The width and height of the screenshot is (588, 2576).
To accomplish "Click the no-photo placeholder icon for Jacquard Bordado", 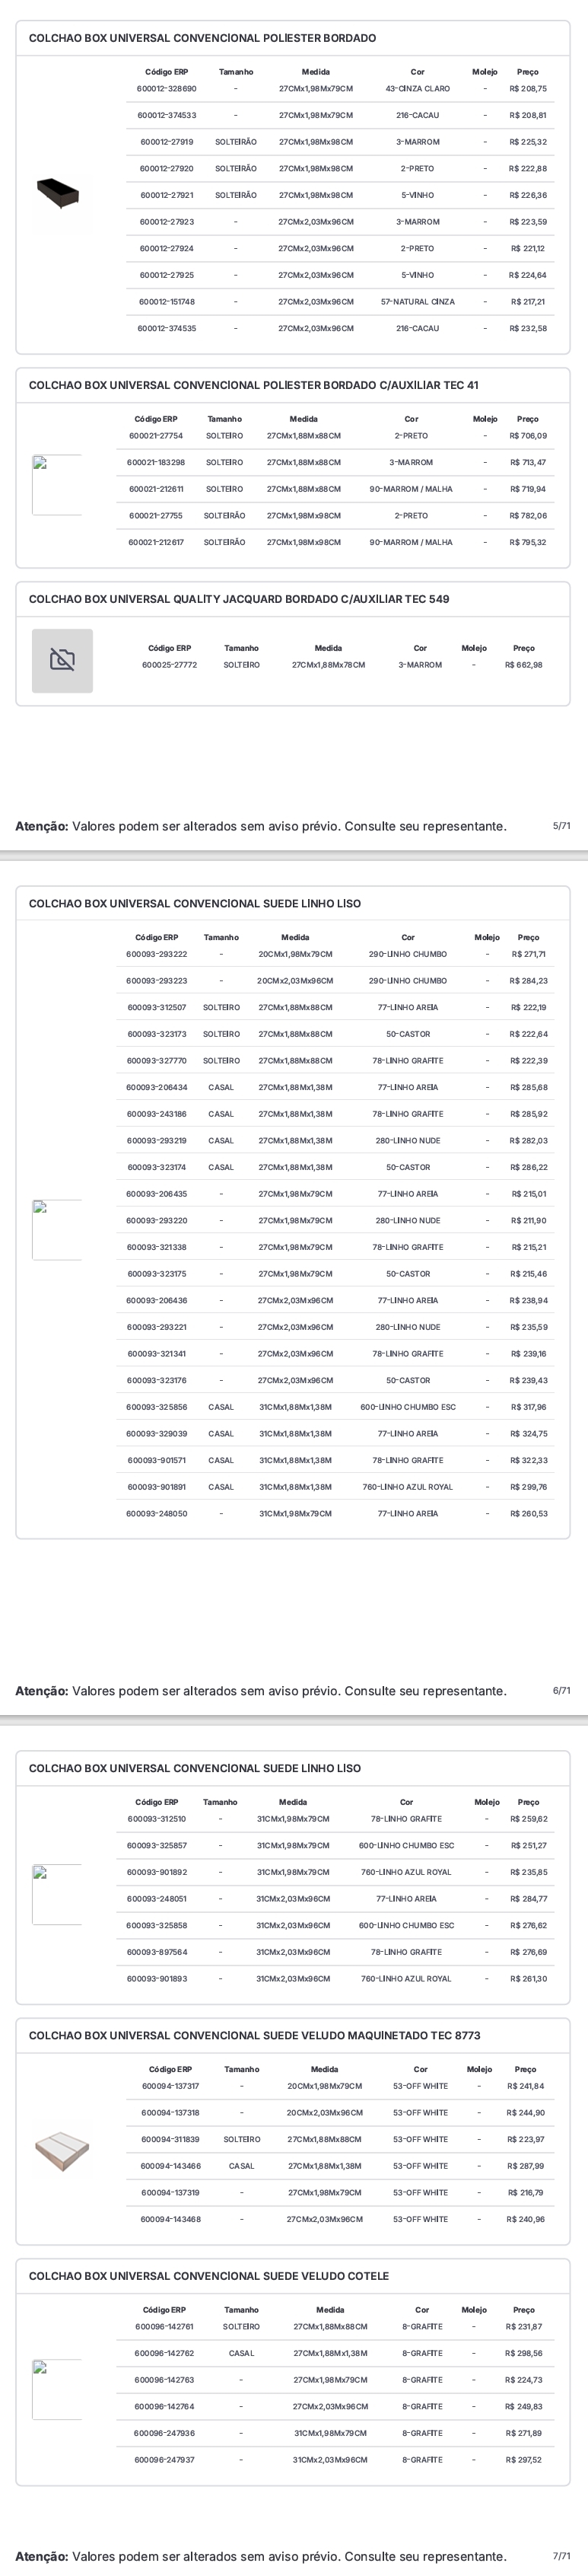I will [x=62, y=660].
